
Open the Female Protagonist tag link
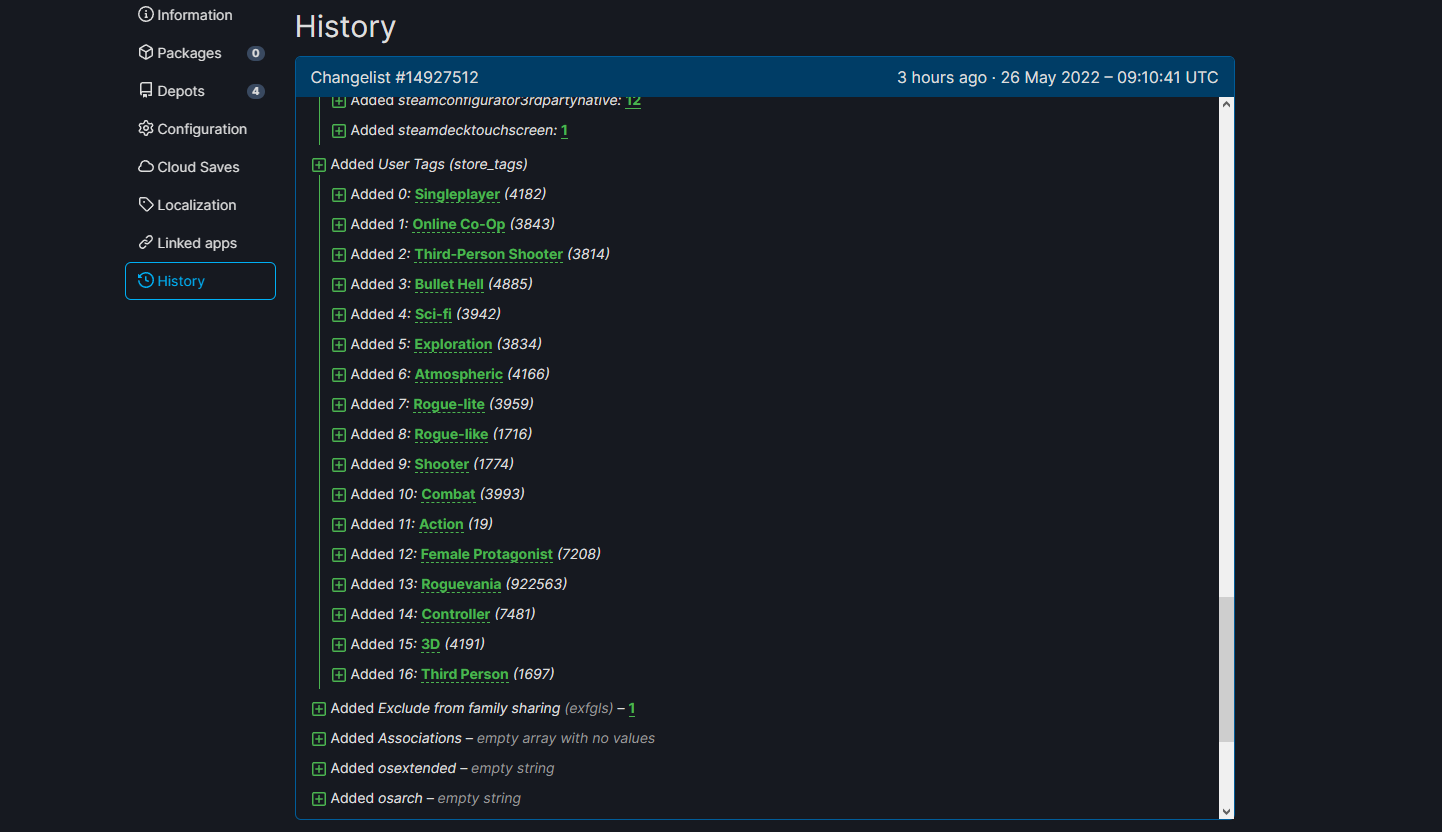486,554
